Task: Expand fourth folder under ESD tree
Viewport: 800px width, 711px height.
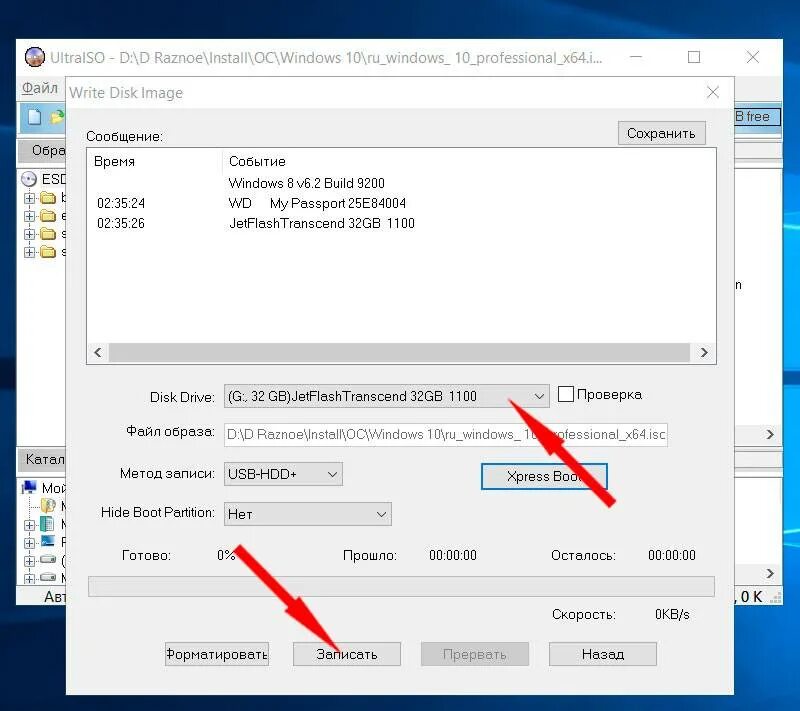Action: click(30, 252)
